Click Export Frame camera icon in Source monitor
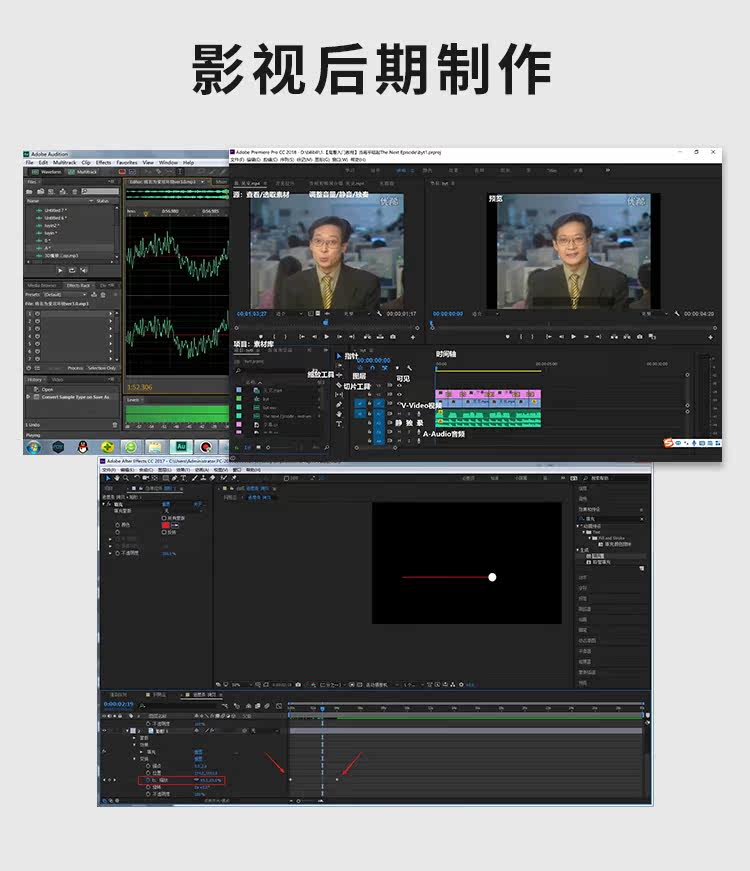750x871 pixels. click(x=393, y=337)
